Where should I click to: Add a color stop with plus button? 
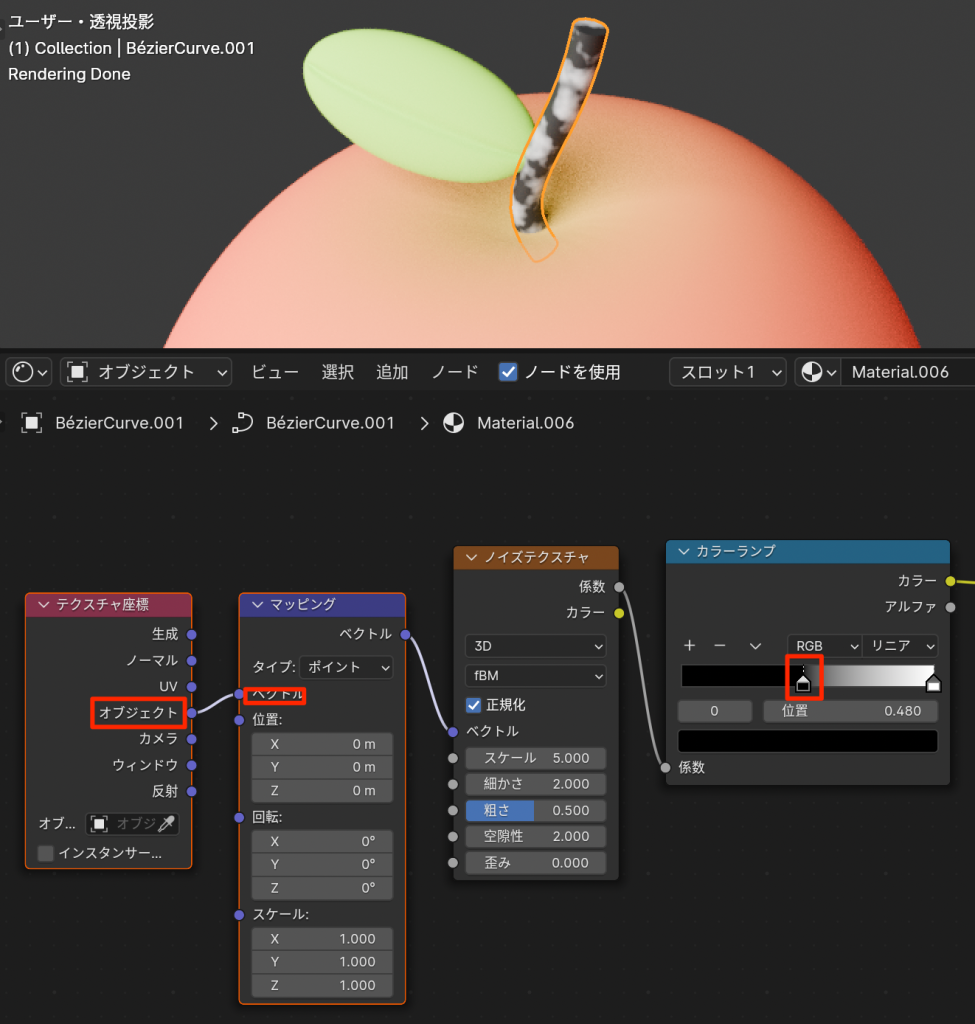pyautogui.click(x=689, y=646)
